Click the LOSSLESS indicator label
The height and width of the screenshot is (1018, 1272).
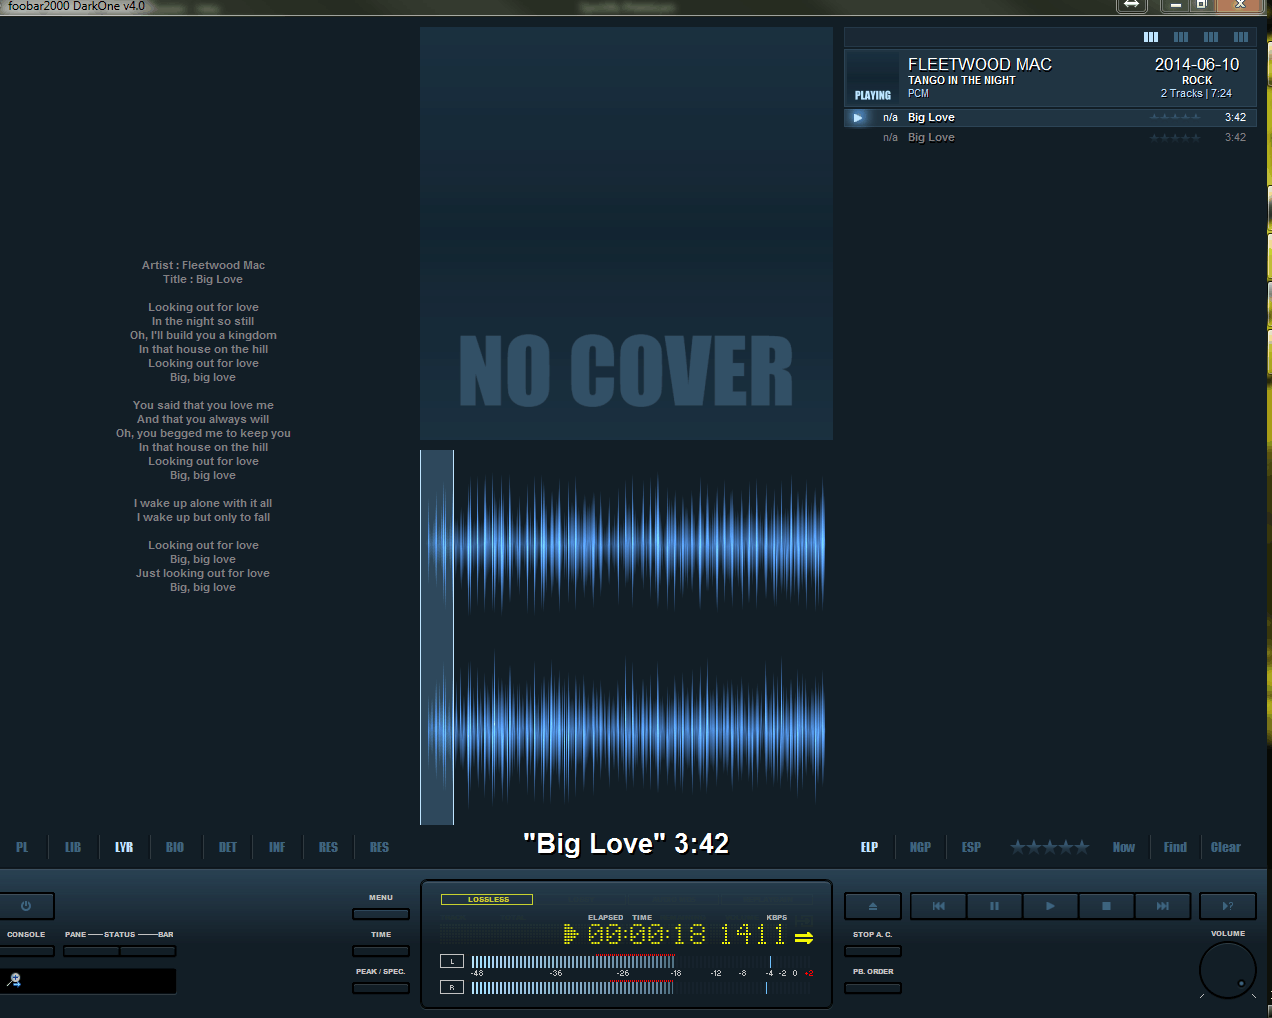tap(487, 900)
